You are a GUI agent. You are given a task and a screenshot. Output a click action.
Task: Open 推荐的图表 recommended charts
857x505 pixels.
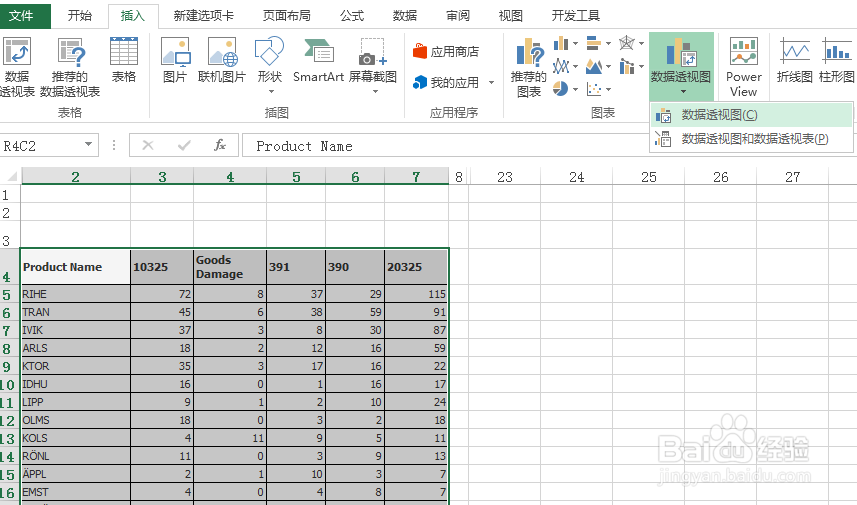pyautogui.click(x=529, y=67)
